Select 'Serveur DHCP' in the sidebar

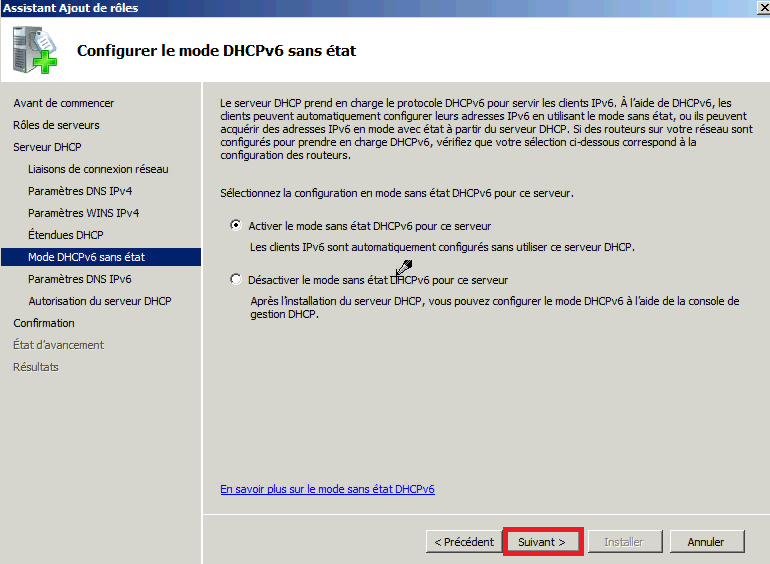47,147
